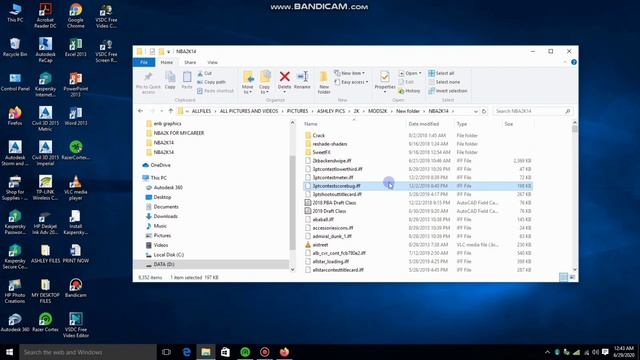
Task: Open the address bar history dropdown
Action: 476,111
